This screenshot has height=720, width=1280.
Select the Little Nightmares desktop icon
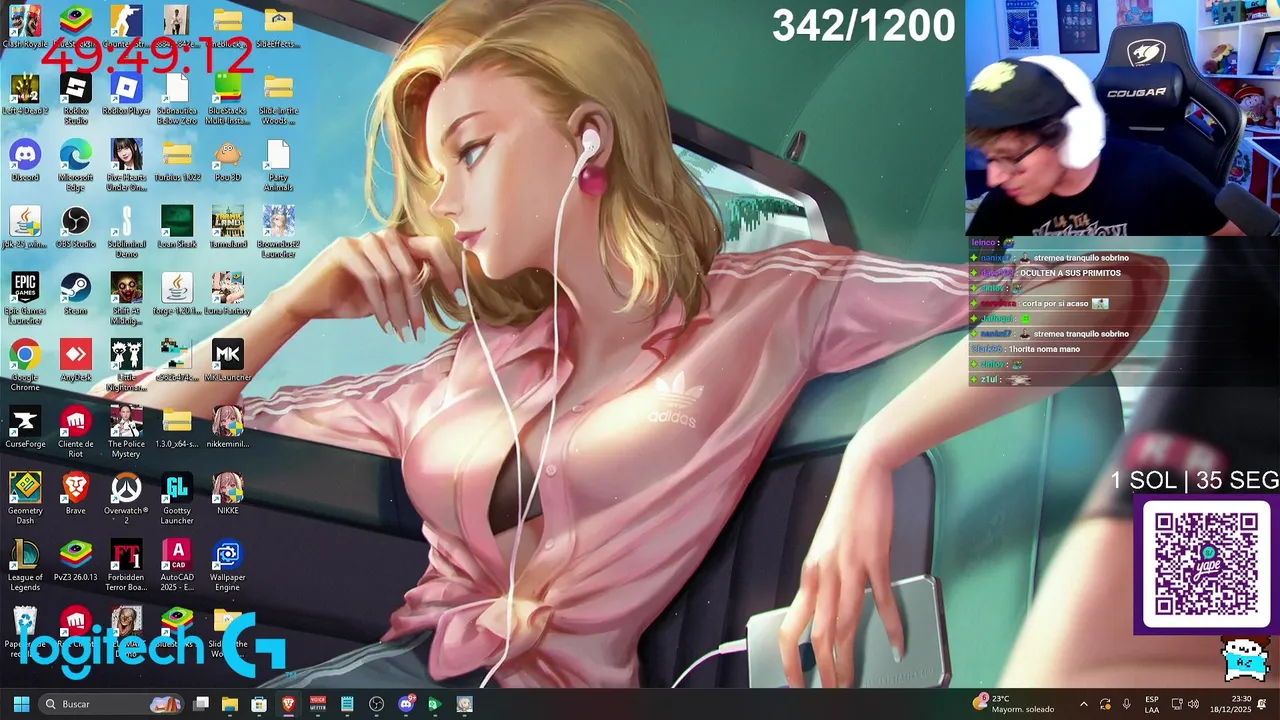(x=126, y=366)
